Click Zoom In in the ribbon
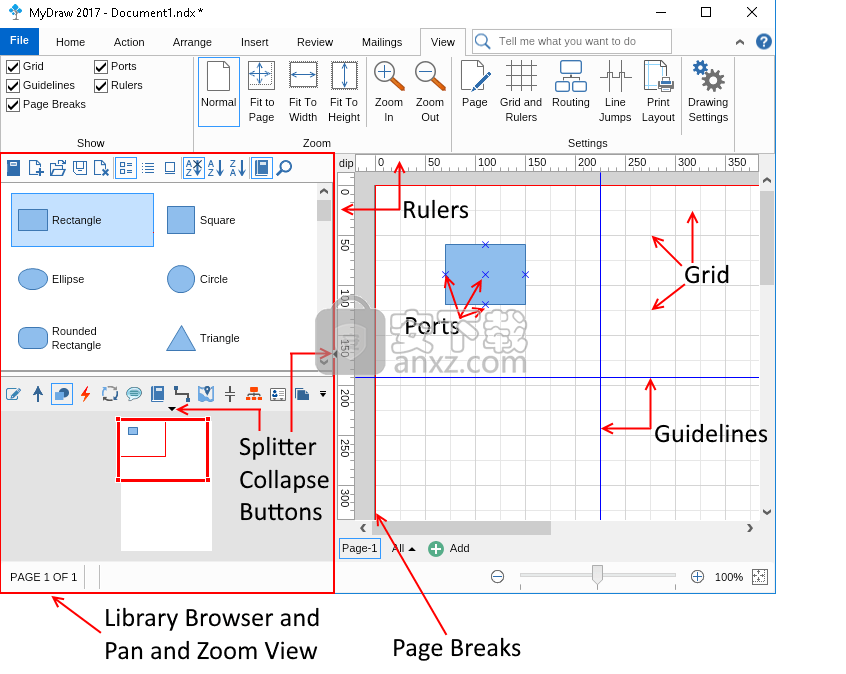846x674 pixels. [389, 92]
